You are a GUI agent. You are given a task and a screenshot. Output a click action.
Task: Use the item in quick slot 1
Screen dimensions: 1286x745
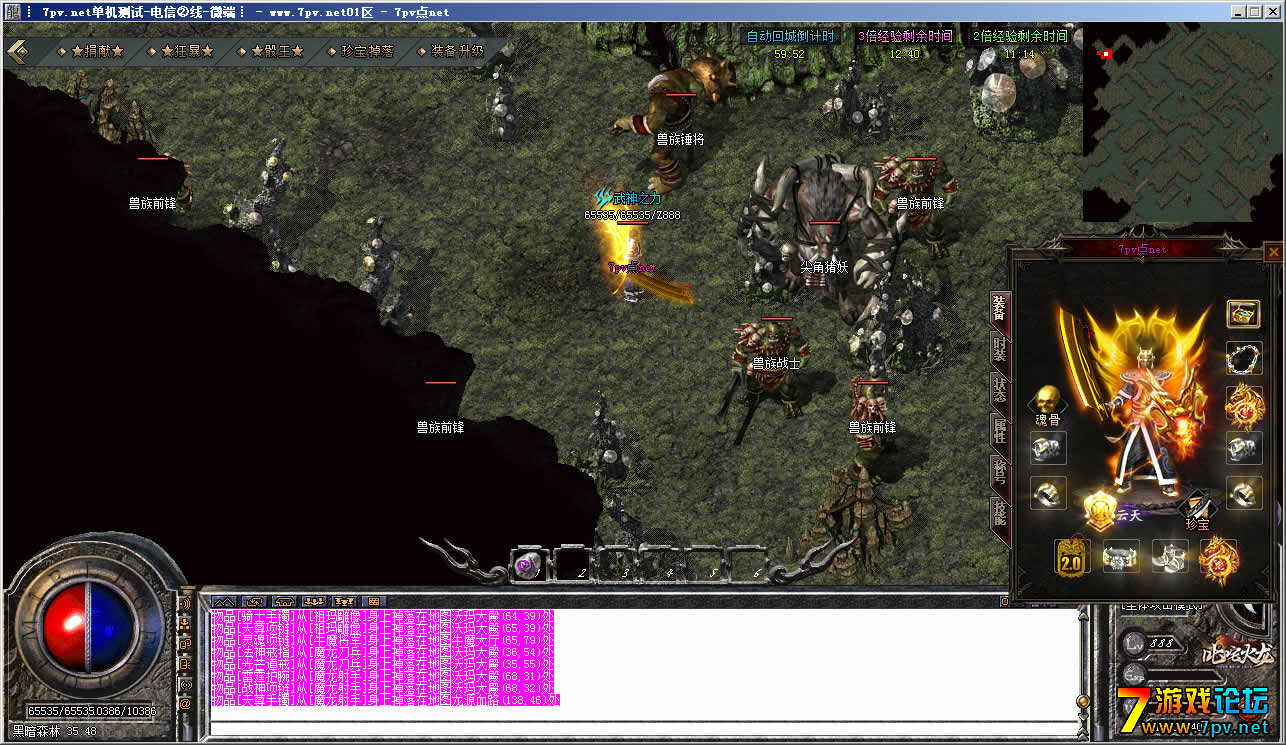(x=528, y=565)
